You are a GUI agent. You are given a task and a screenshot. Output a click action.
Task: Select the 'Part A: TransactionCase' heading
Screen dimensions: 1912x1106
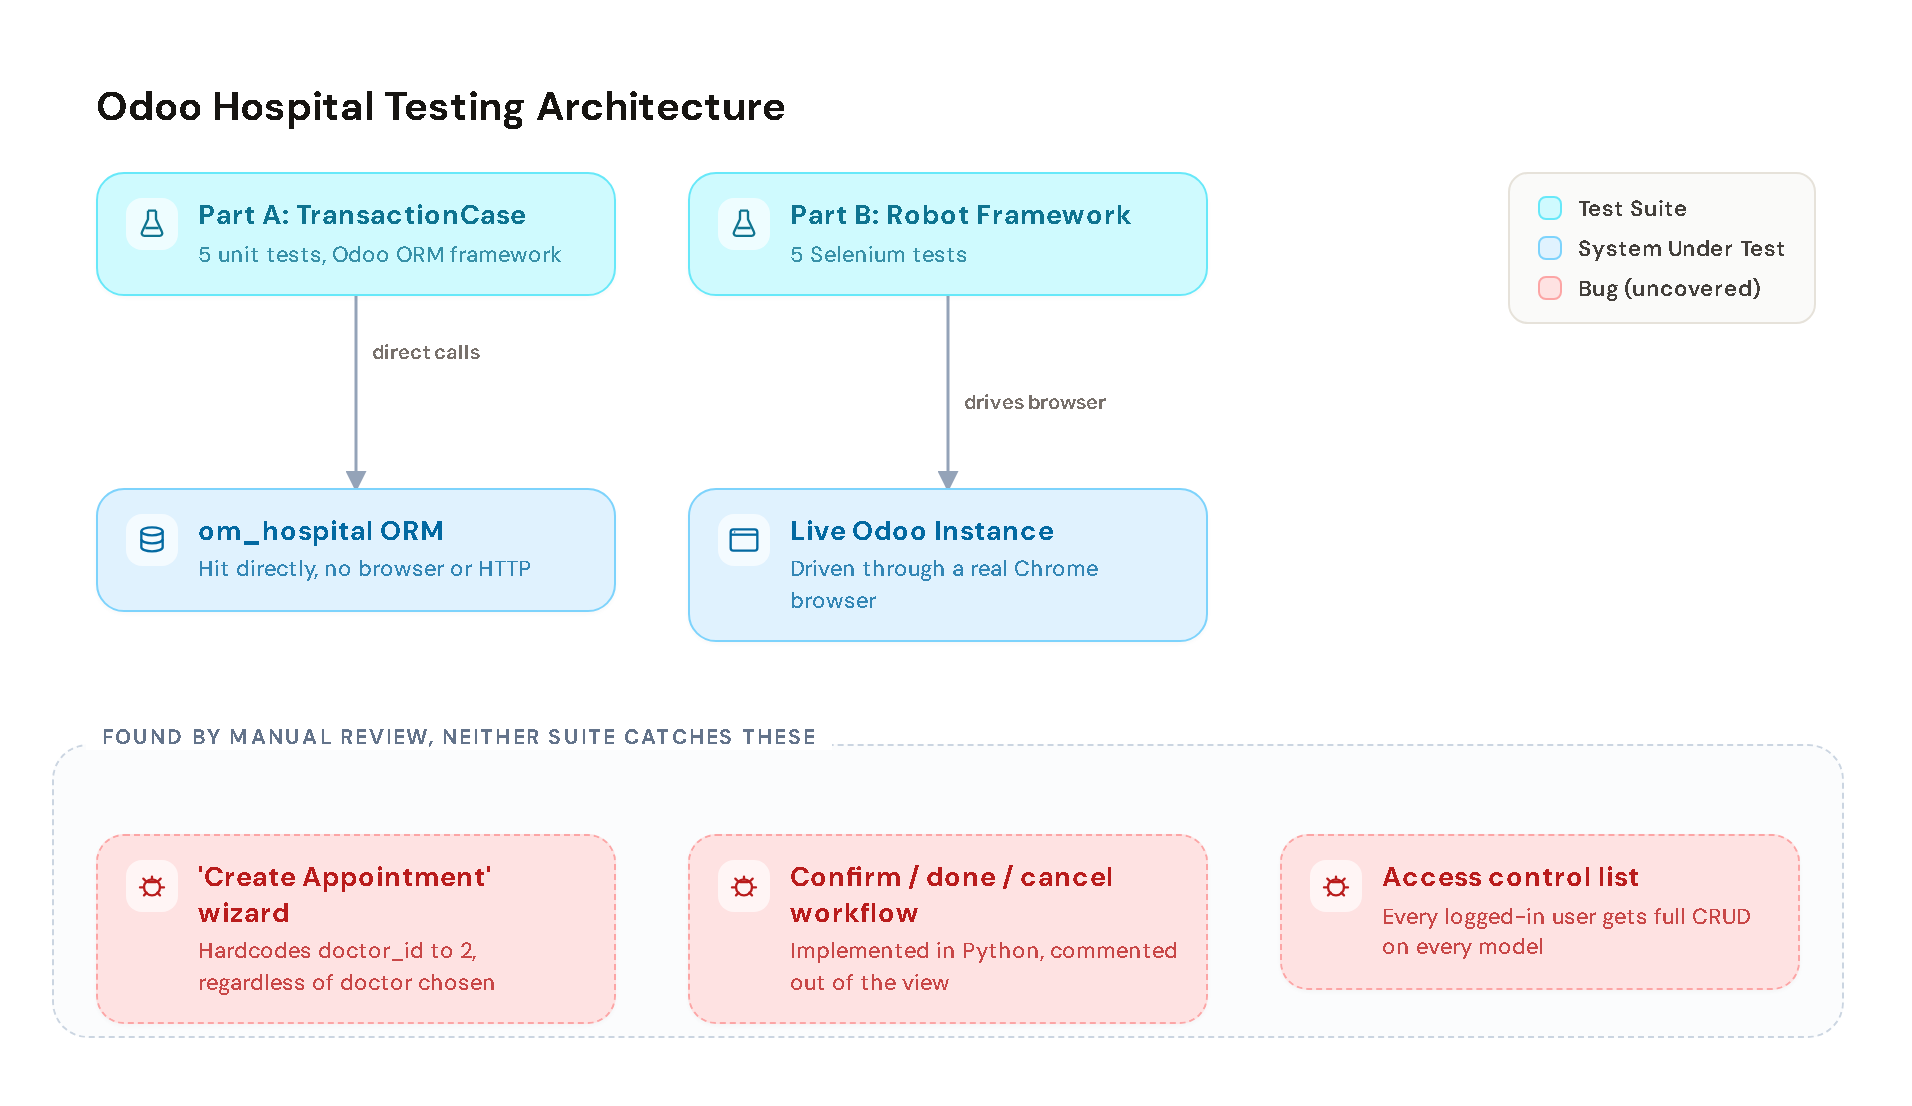click(362, 215)
